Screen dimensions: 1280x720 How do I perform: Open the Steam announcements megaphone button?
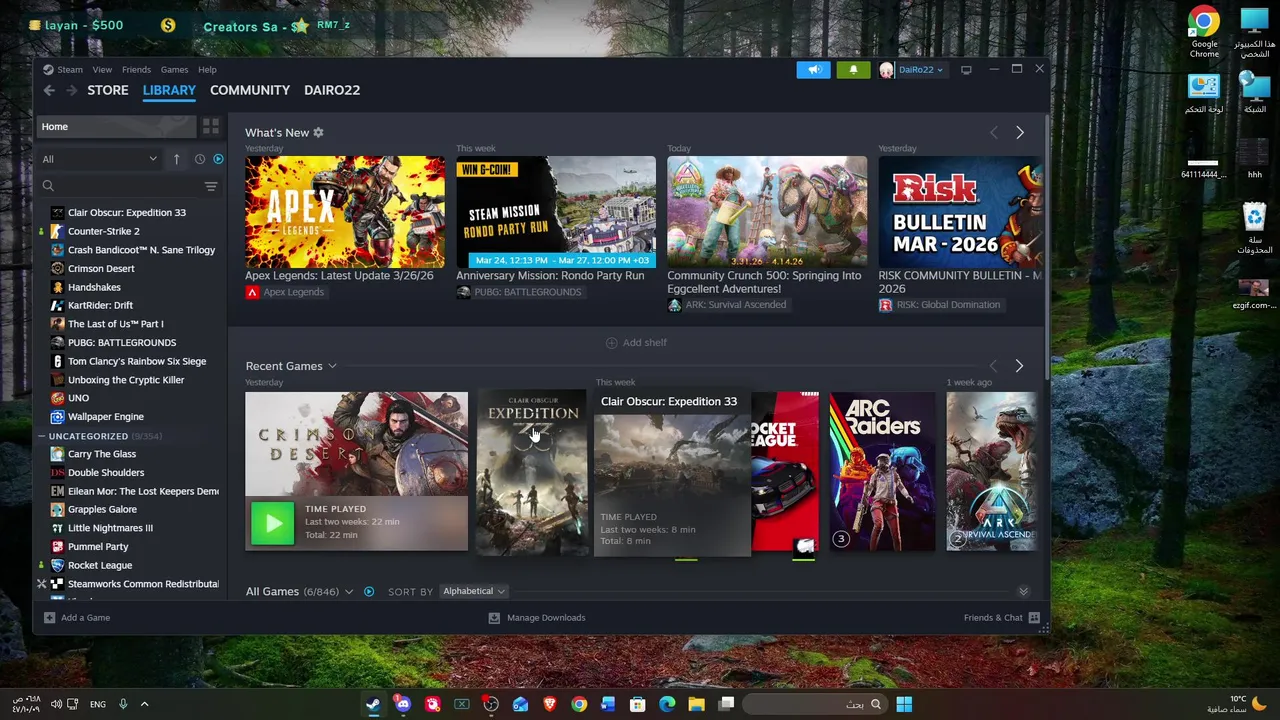(814, 70)
